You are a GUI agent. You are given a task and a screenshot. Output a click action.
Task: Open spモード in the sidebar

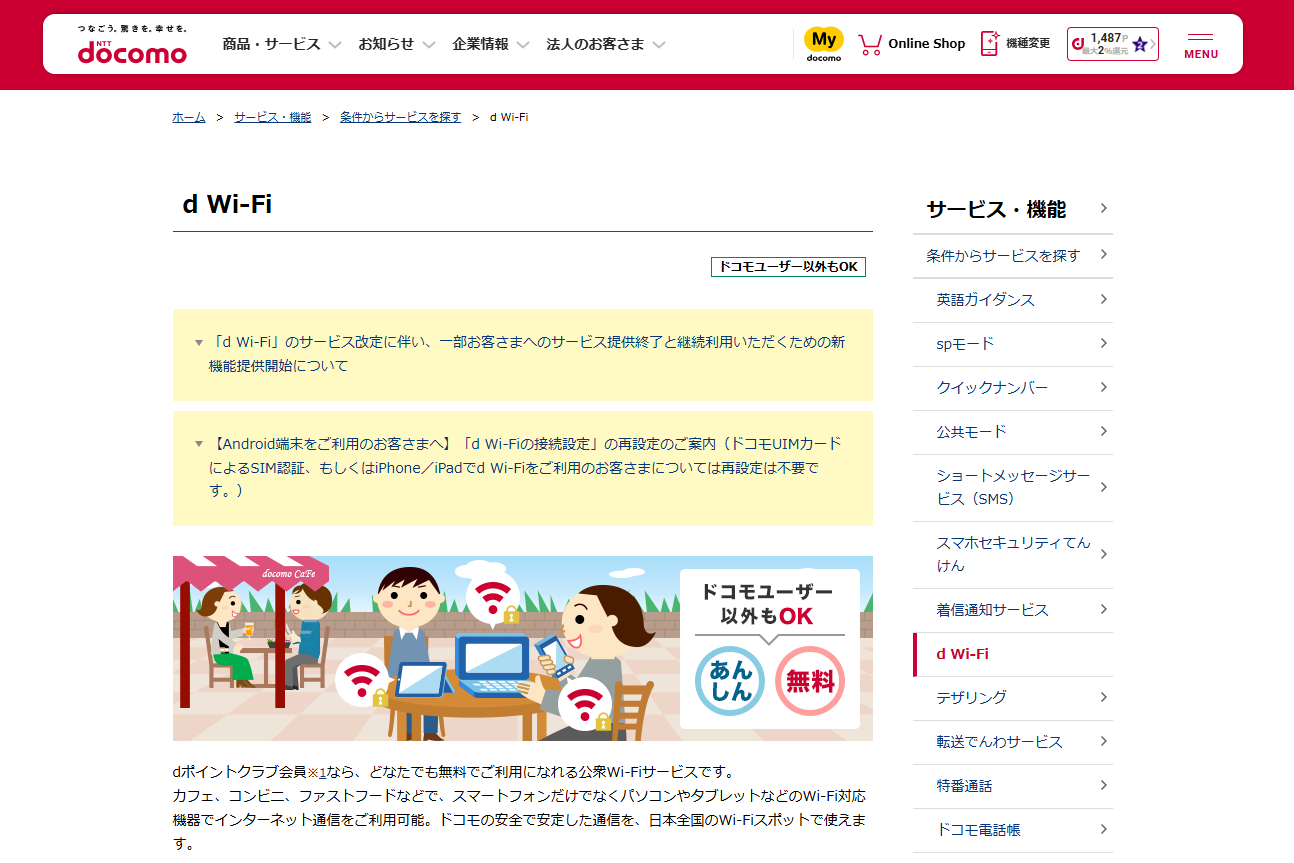tap(1013, 344)
